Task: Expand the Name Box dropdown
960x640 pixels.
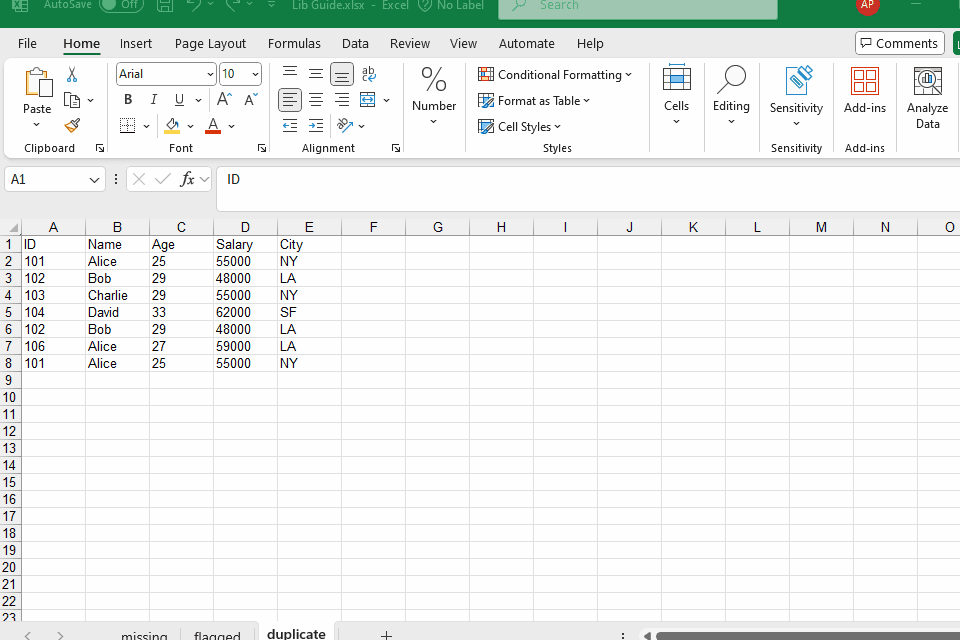Action: [x=94, y=180]
